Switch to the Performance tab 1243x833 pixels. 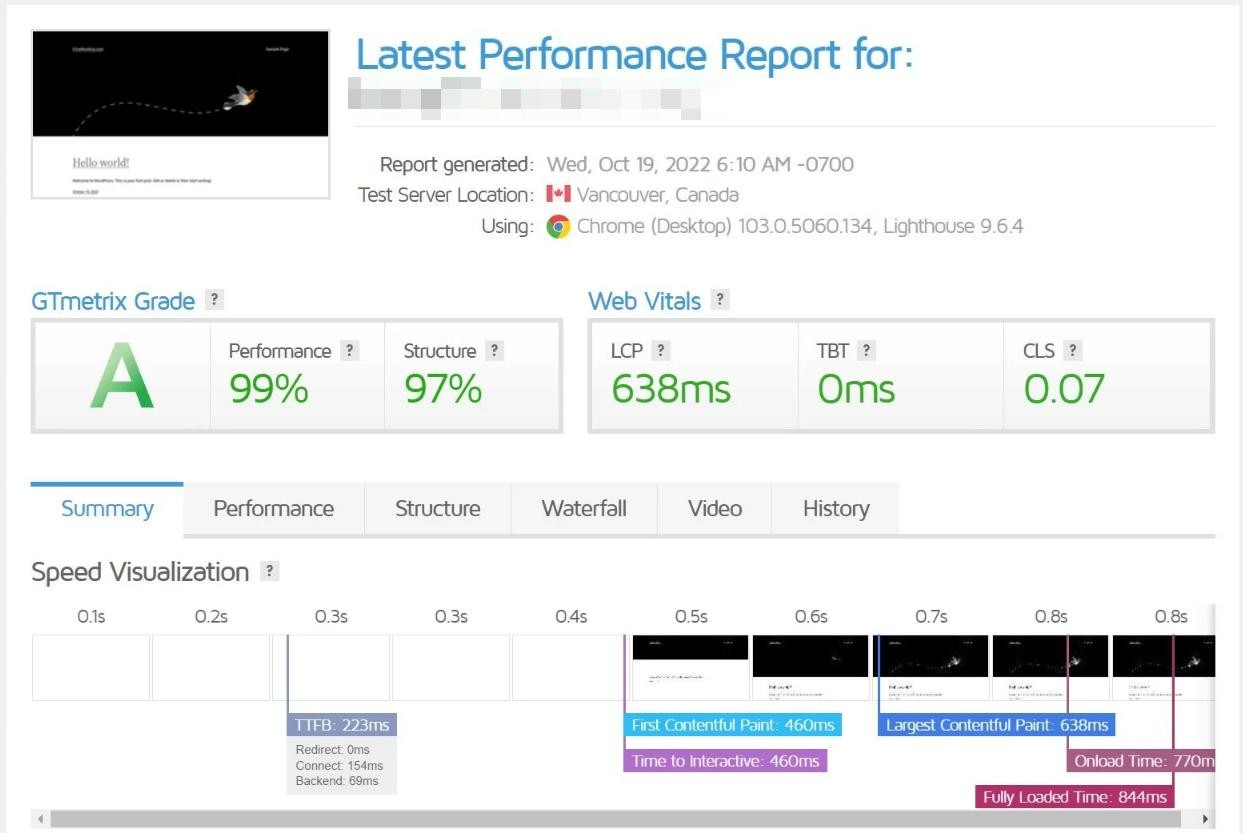tap(273, 509)
